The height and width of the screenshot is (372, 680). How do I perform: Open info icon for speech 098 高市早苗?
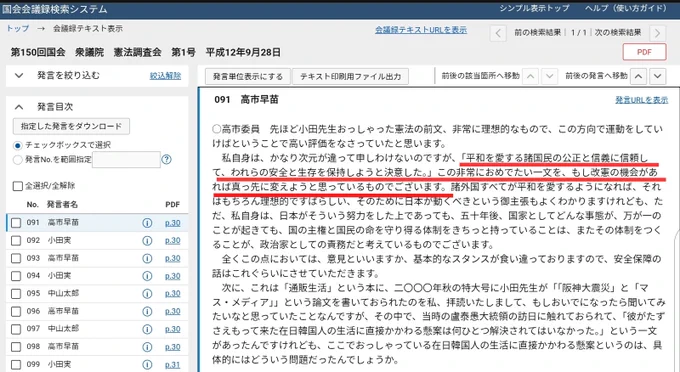(147, 347)
